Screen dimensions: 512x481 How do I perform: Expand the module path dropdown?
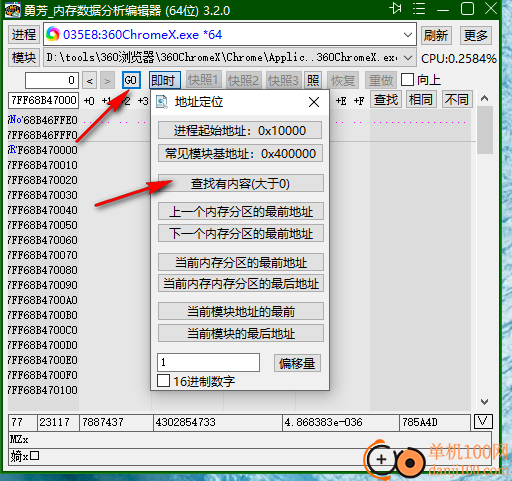pos(408,58)
